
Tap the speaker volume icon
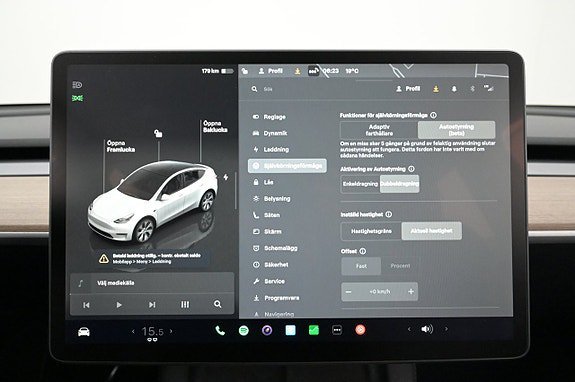[x=427, y=329]
